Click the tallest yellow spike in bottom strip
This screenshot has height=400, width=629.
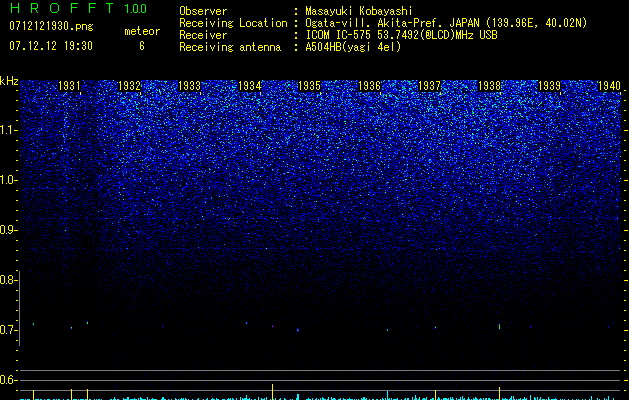pos(273,392)
